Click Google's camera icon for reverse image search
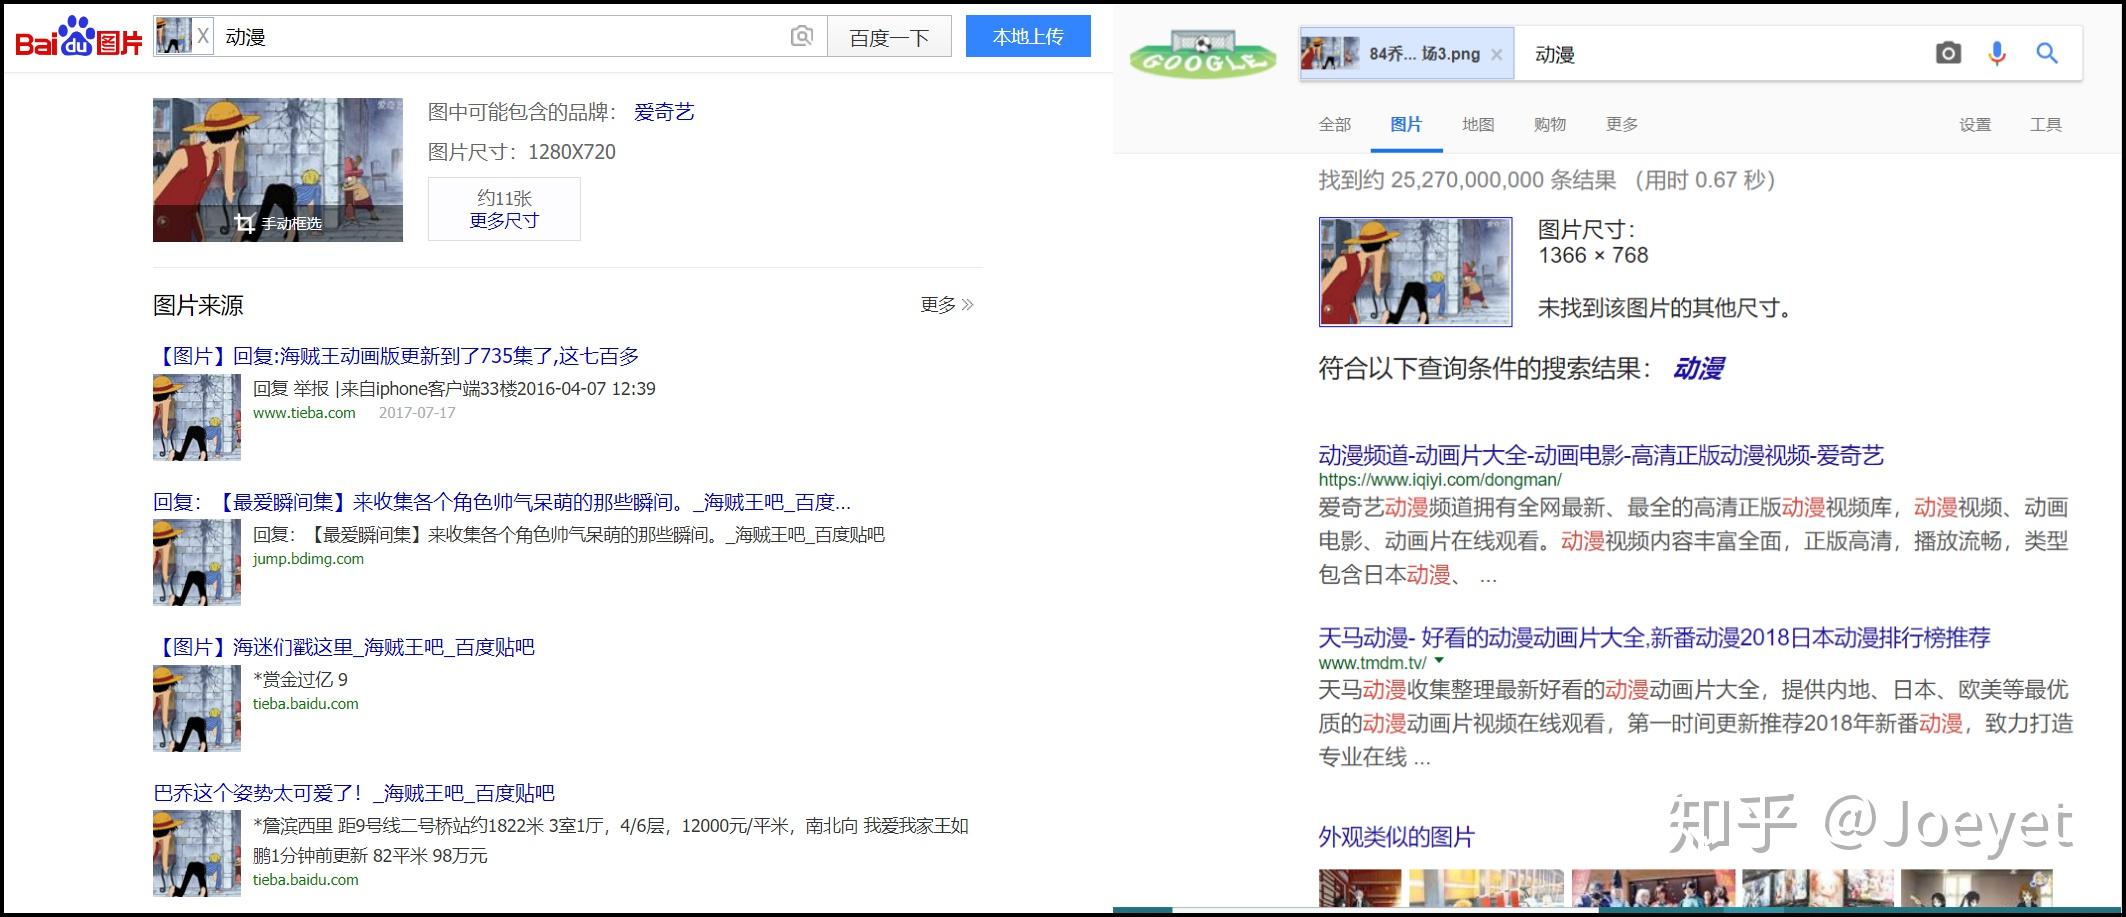The image size is (2126, 917). 1948,54
